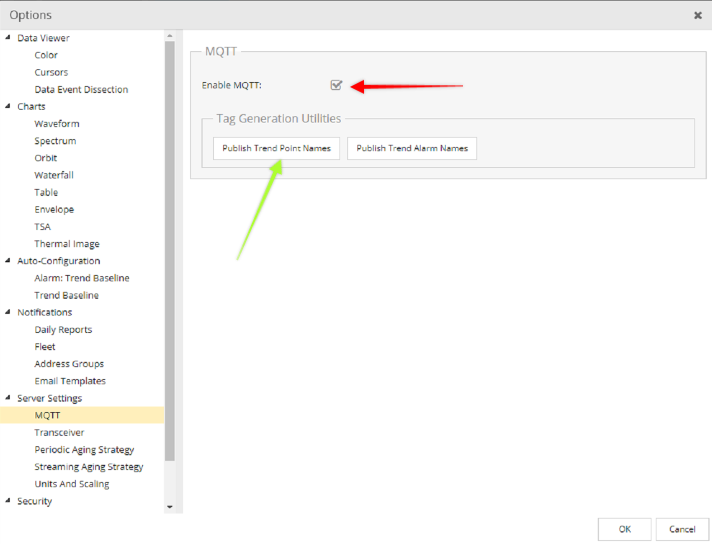Open the Color options page
Viewport: 712px width, 544px height.
[46, 55]
